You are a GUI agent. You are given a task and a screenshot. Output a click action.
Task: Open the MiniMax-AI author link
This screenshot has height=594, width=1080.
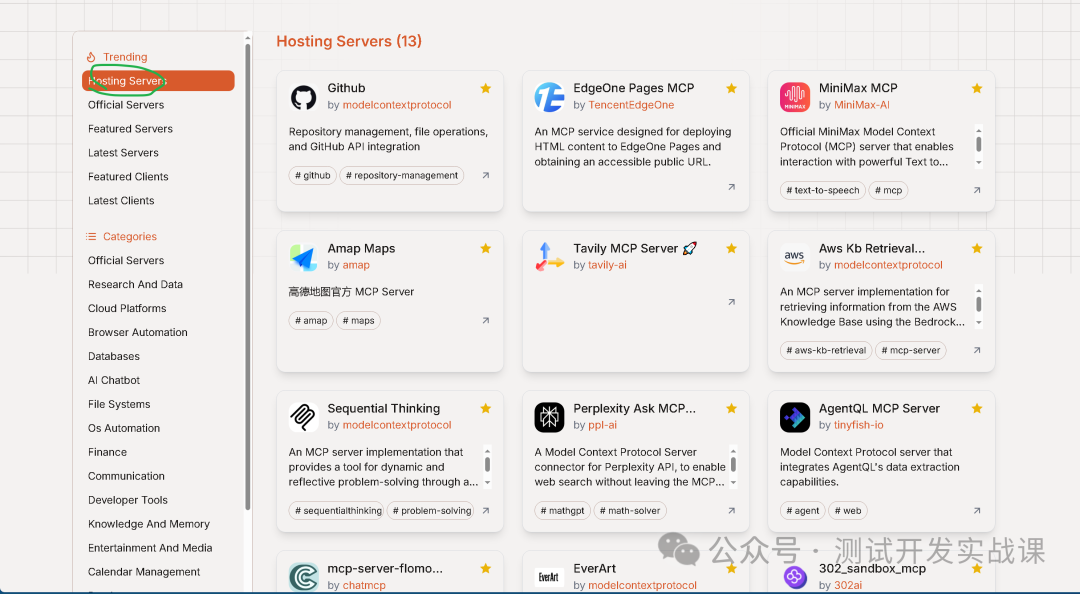click(x=862, y=105)
